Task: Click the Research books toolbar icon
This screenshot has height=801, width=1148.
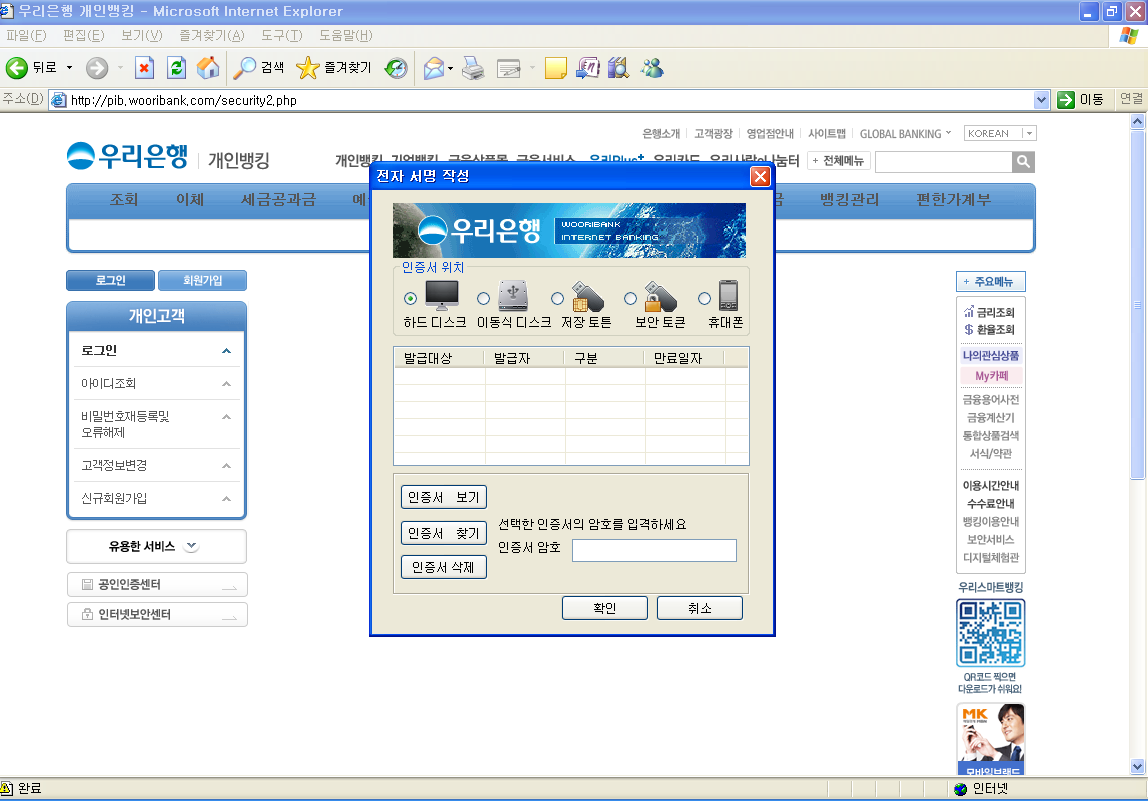Action: tap(619, 68)
